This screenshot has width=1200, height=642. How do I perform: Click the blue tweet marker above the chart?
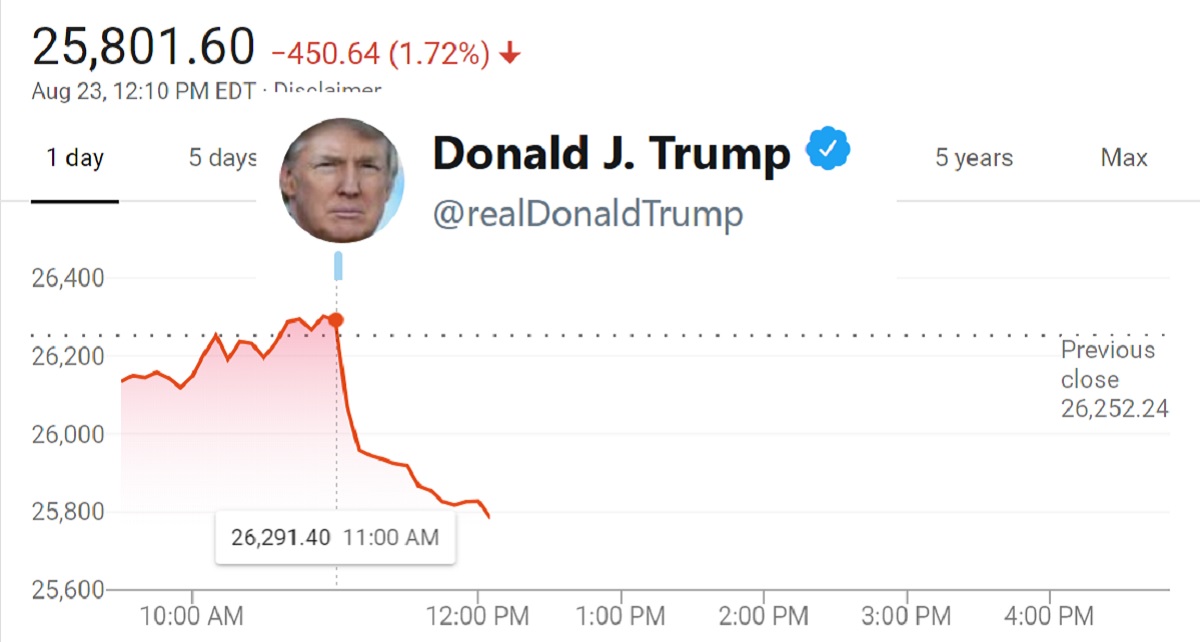337,264
